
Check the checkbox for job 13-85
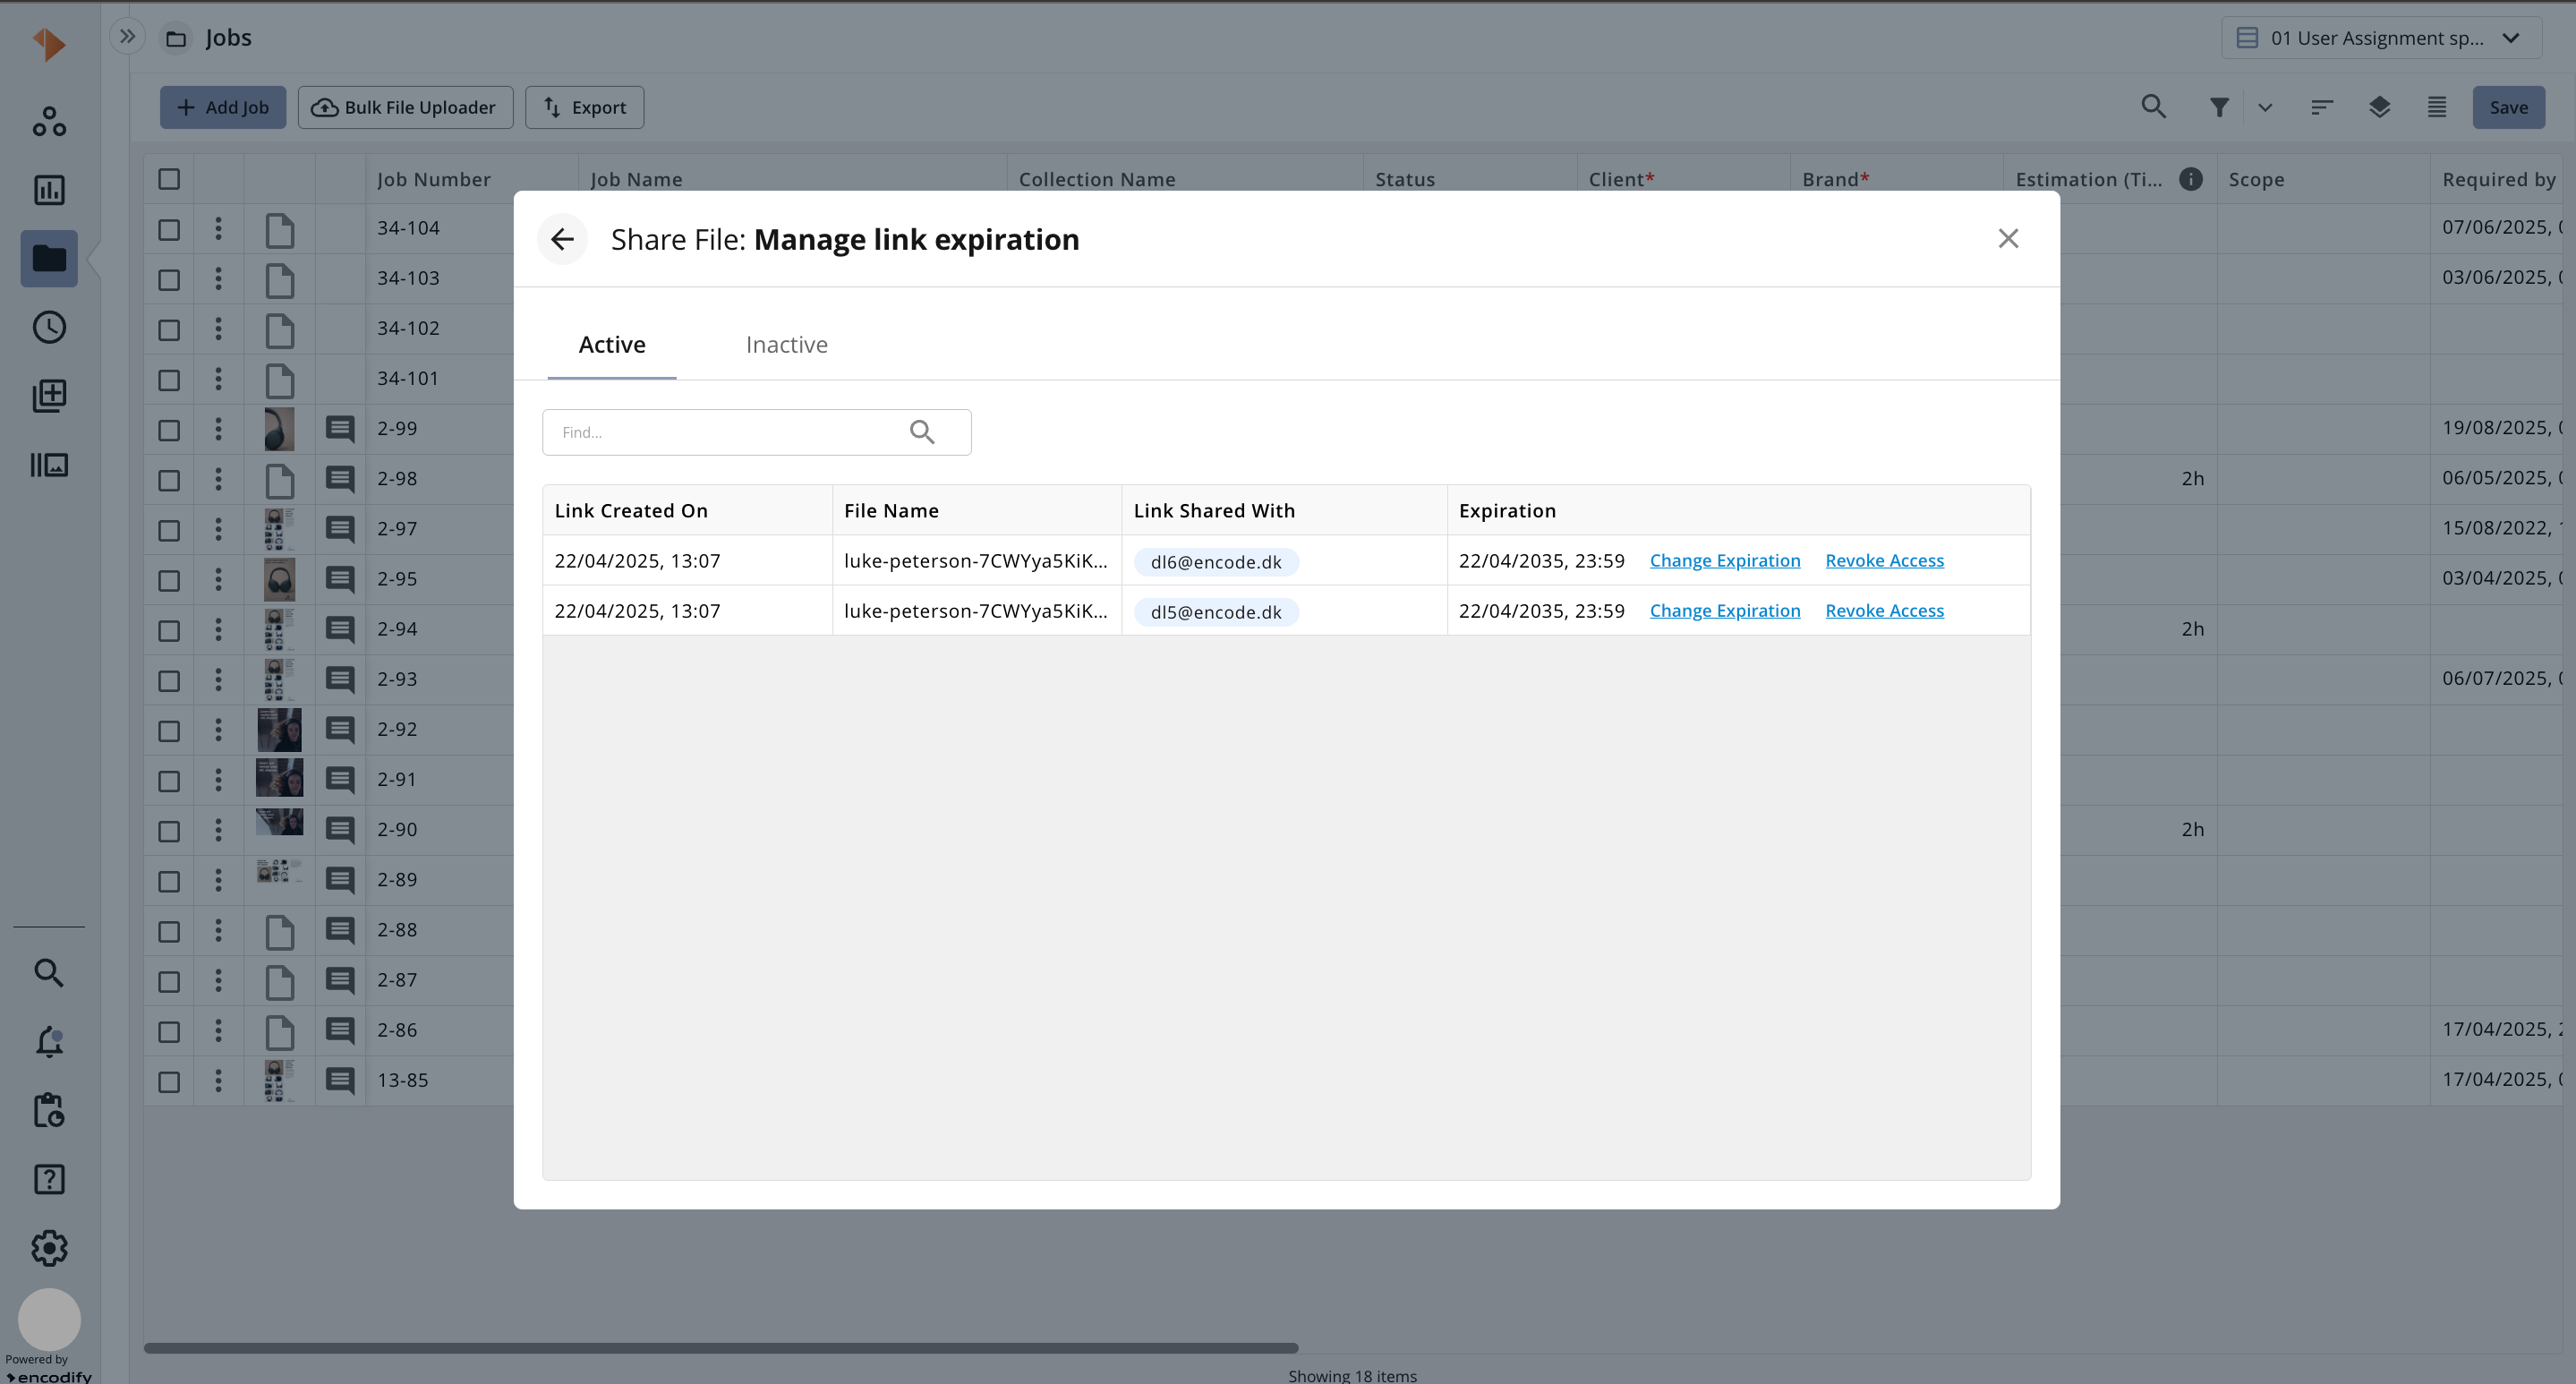click(169, 1081)
